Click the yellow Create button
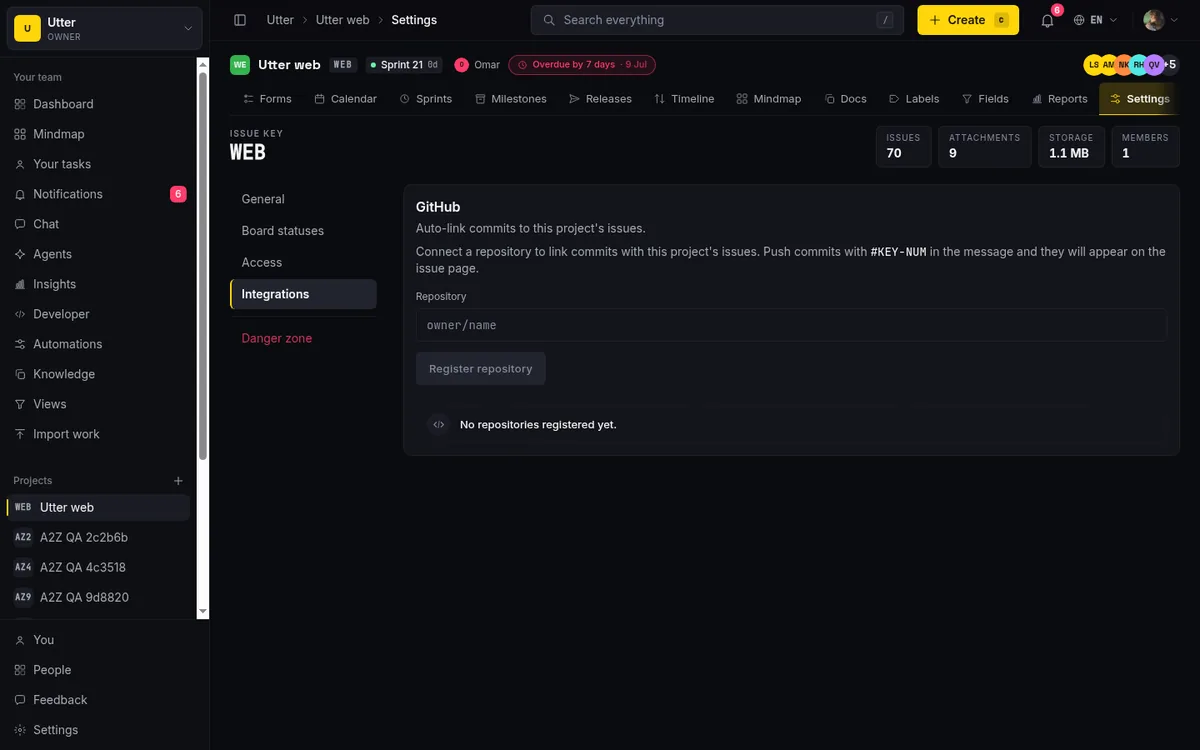The width and height of the screenshot is (1200, 750). tap(968, 20)
